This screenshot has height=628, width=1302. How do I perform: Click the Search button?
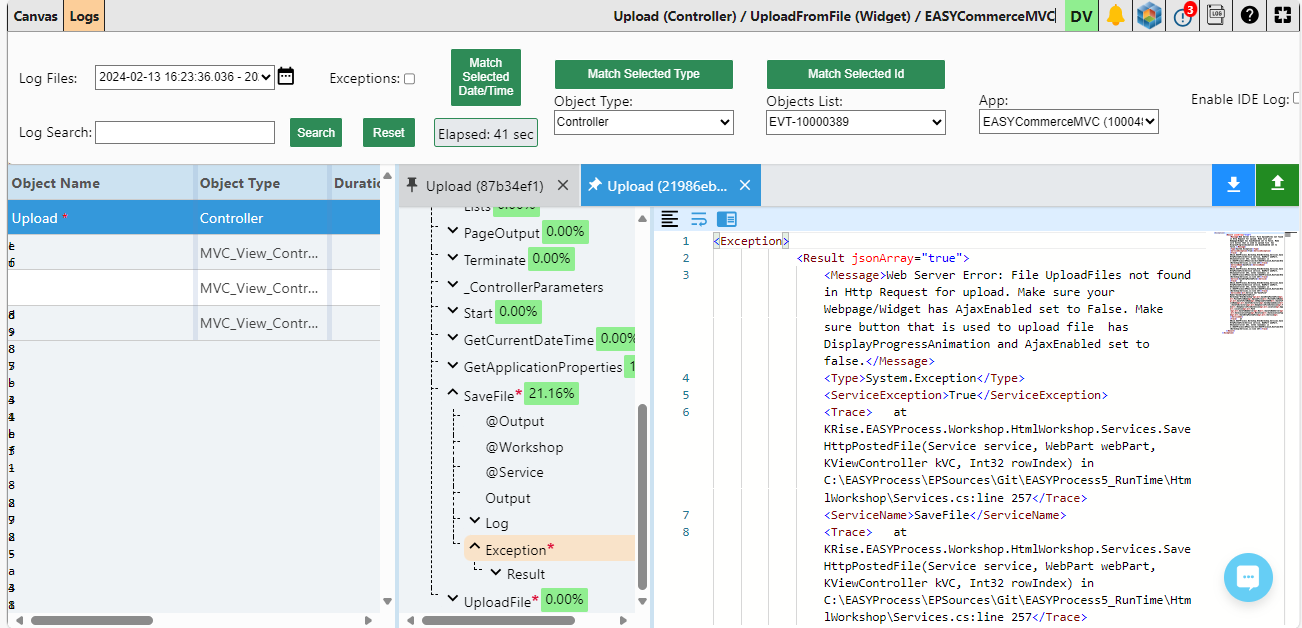pos(316,132)
